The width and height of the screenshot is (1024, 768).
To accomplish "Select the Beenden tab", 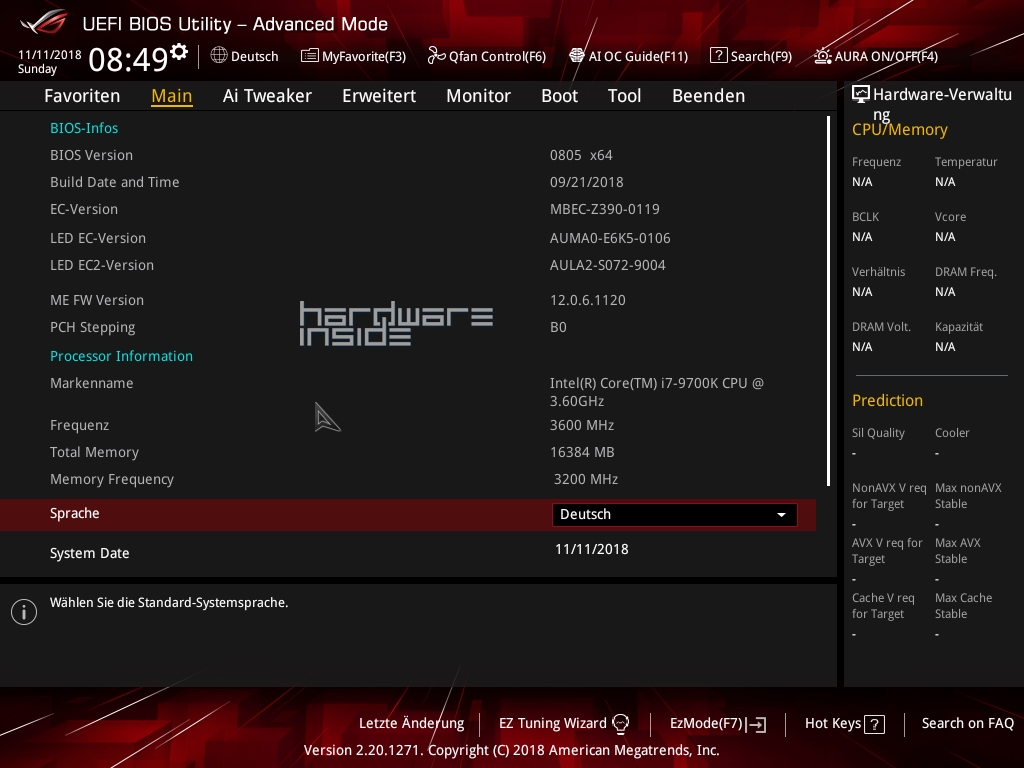I will (709, 96).
